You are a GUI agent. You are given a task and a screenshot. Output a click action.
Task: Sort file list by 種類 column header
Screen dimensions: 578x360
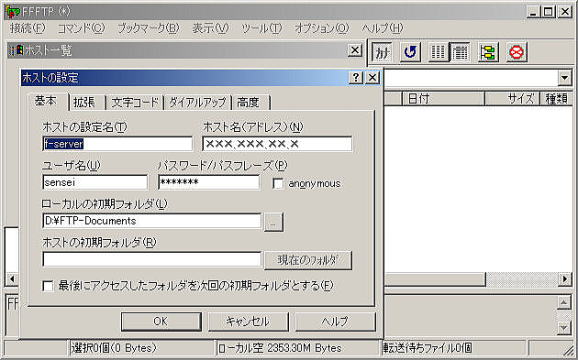click(556, 98)
